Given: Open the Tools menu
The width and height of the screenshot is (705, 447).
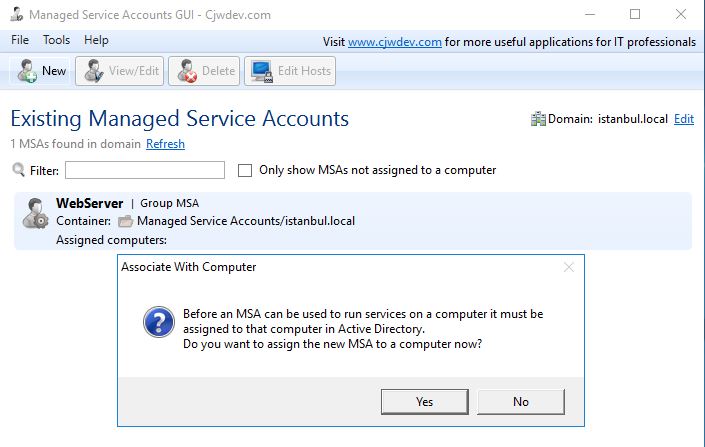Looking at the screenshot, I should click(x=56, y=40).
